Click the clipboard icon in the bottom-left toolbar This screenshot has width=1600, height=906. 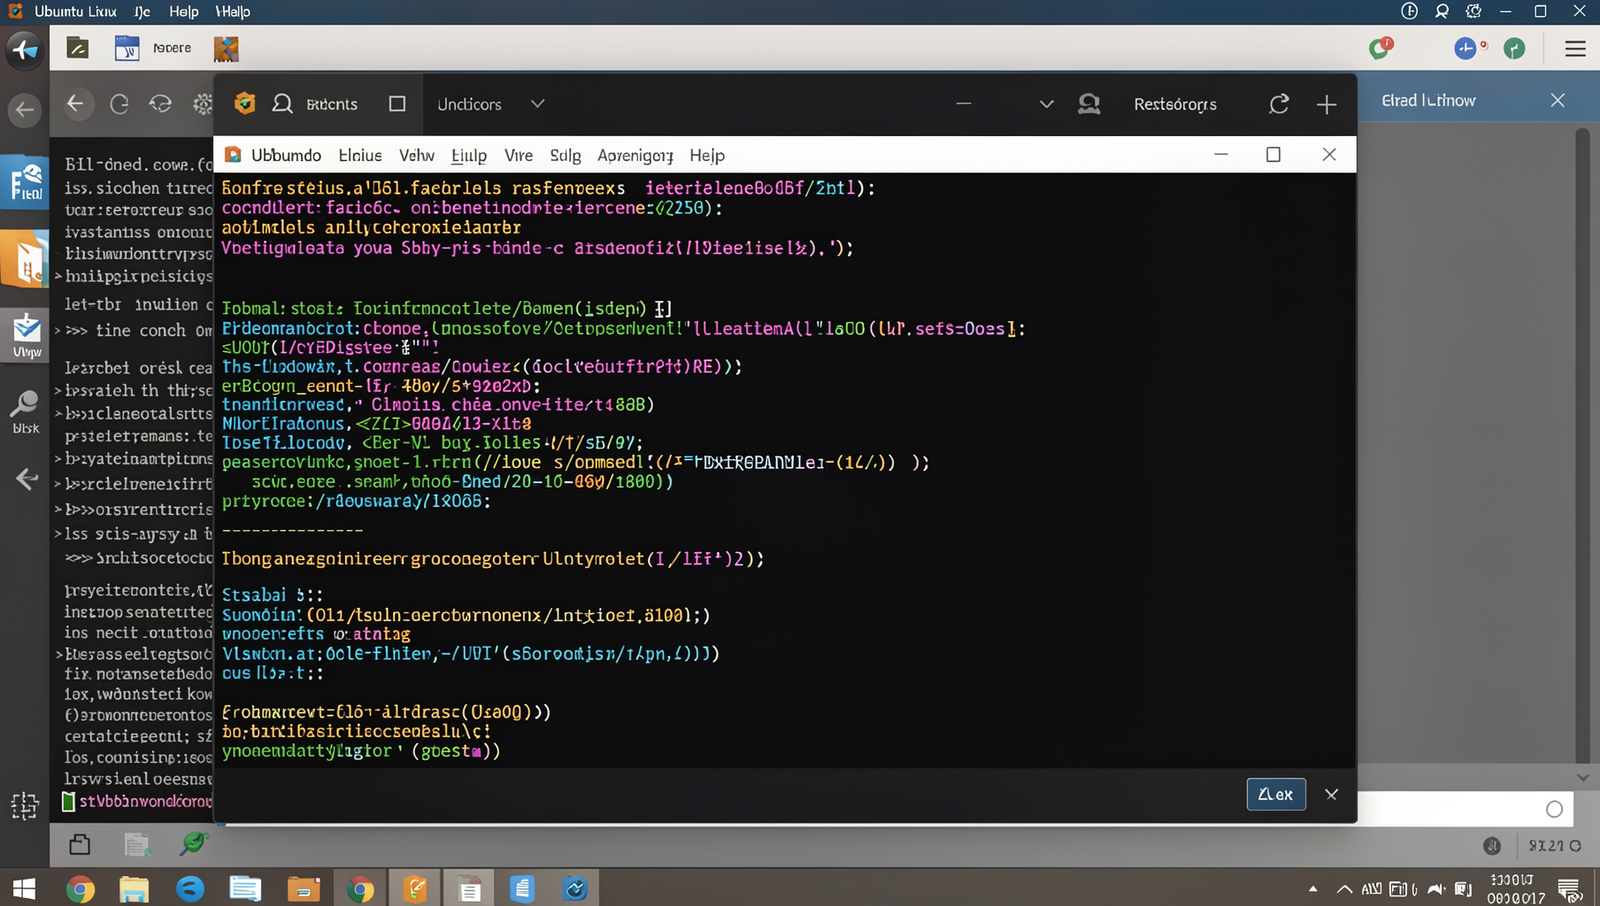tap(80, 845)
